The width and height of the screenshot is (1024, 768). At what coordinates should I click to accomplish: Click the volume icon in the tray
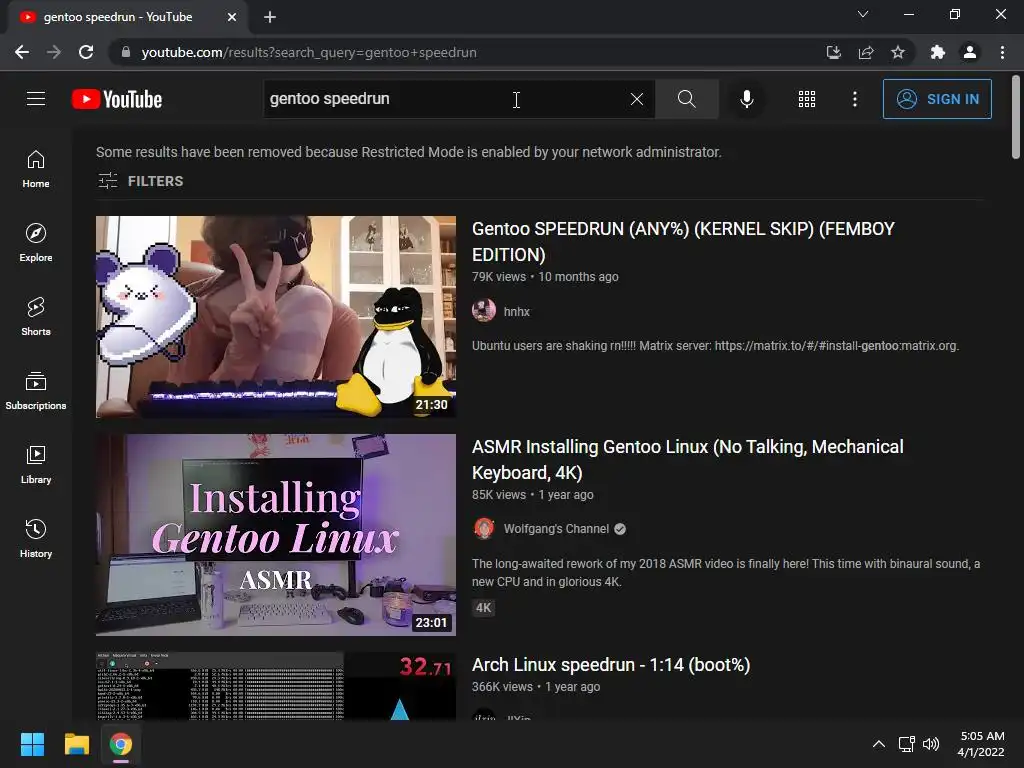coord(931,744)
